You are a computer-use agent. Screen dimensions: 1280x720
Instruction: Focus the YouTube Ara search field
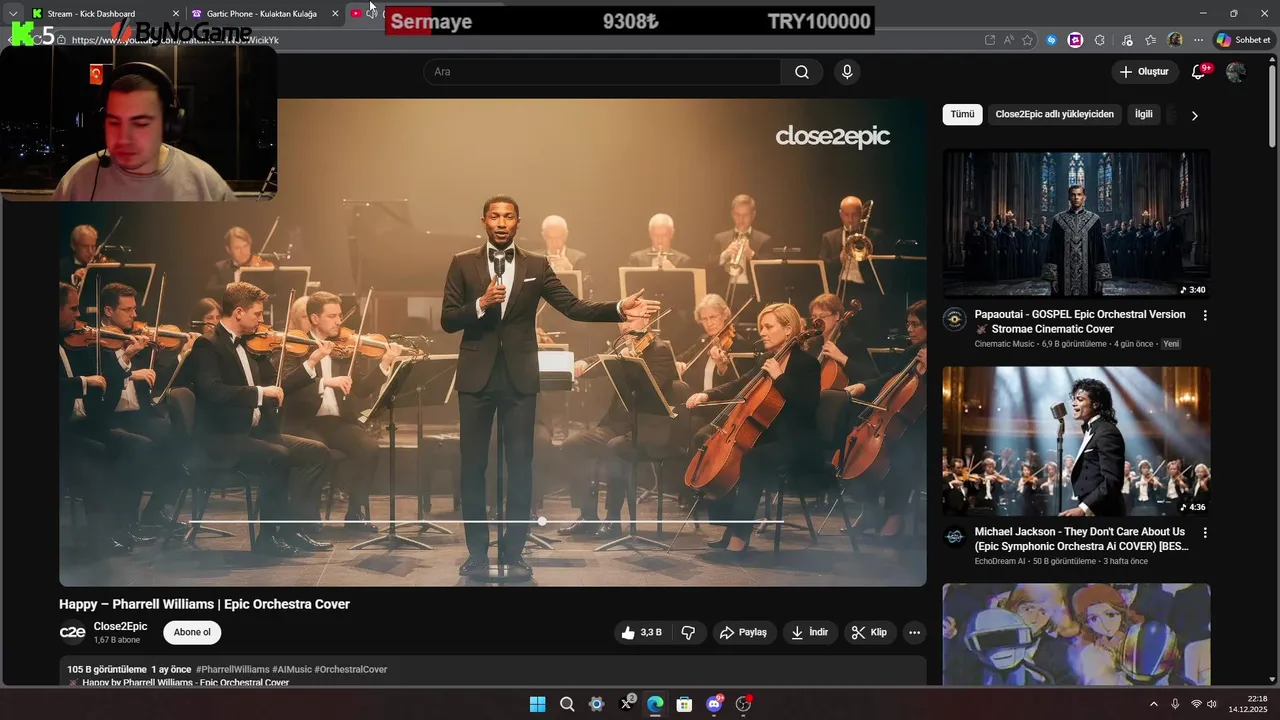pos(602,72)
